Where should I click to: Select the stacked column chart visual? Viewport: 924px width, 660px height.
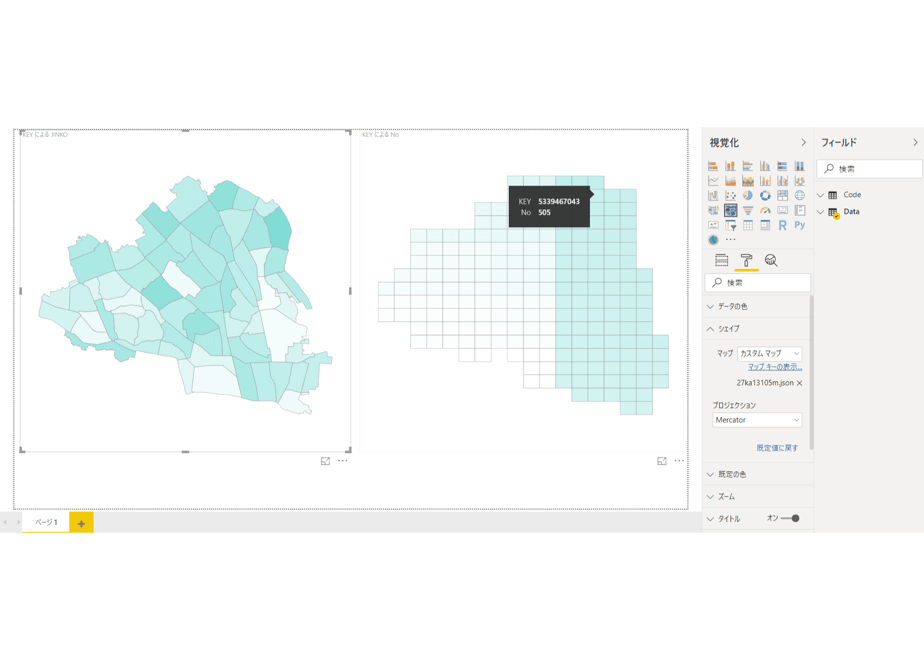click(730, 166)
